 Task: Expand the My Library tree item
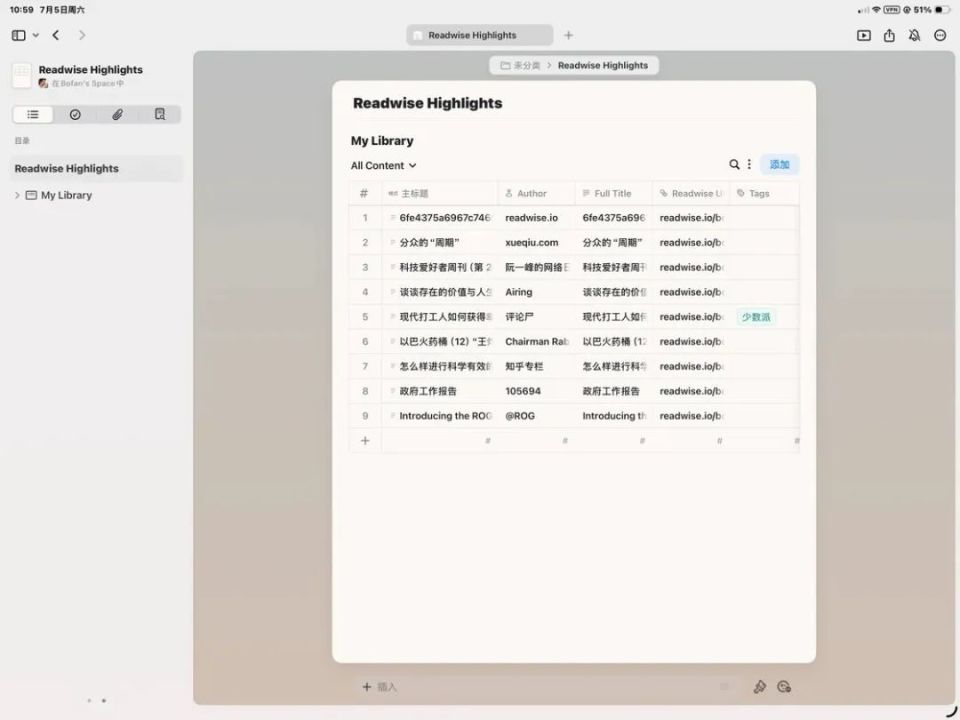(17, 195)
